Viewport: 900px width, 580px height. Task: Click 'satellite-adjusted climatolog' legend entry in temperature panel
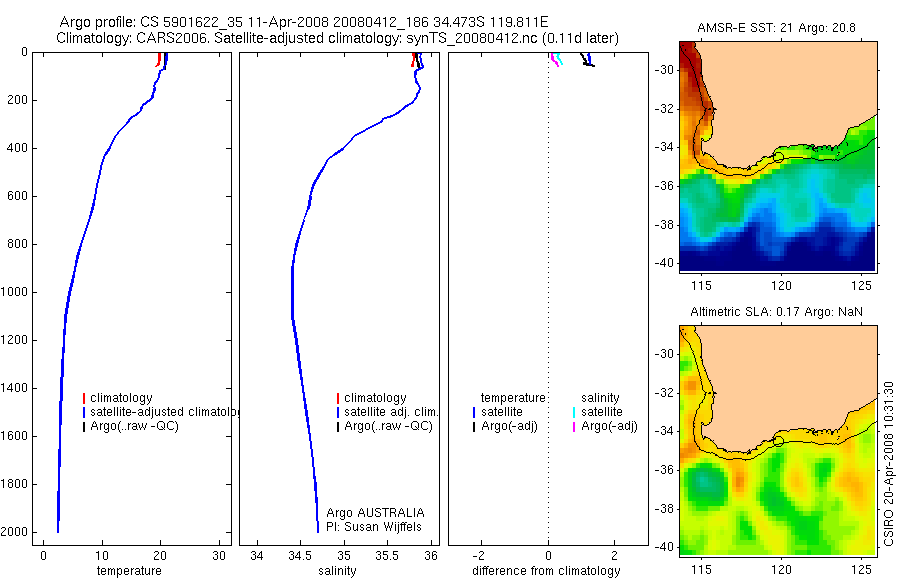165,412
